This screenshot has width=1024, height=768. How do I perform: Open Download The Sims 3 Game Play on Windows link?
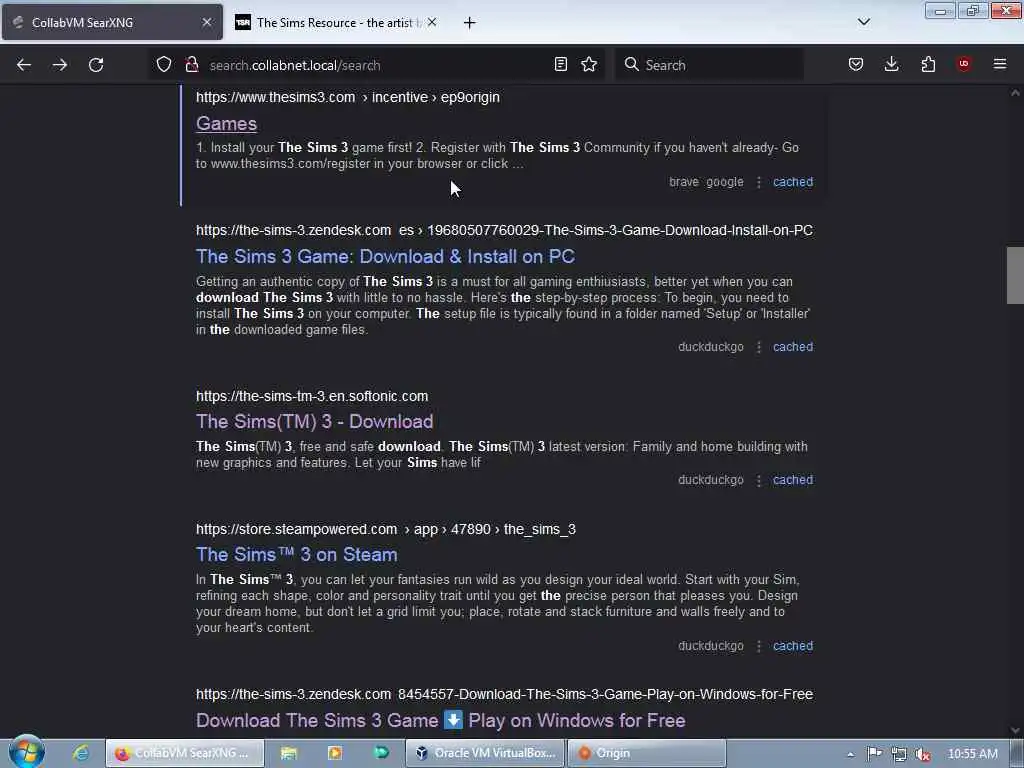(441, 720)
